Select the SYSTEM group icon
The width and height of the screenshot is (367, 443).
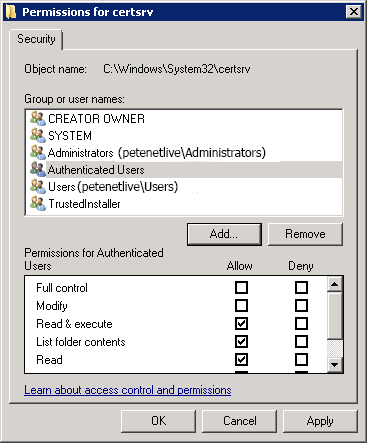click(x=38, y=135)
